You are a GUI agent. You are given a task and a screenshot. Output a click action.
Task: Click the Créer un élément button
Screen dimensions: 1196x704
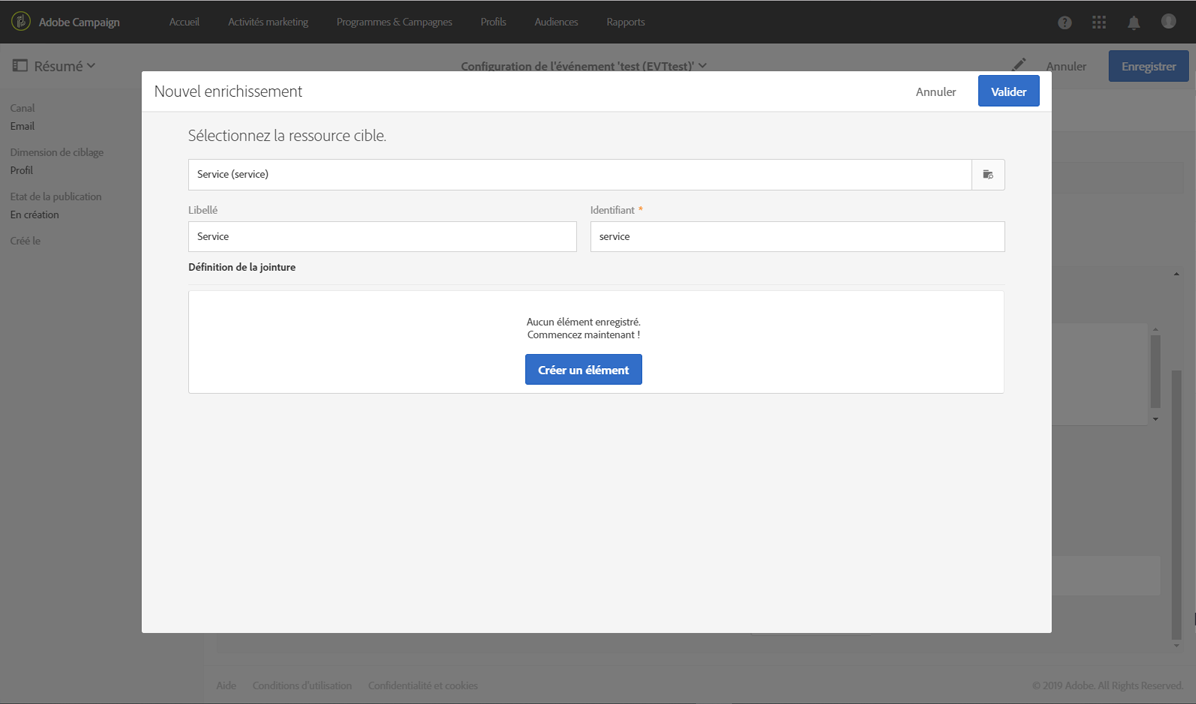click(x=584, y=370)
